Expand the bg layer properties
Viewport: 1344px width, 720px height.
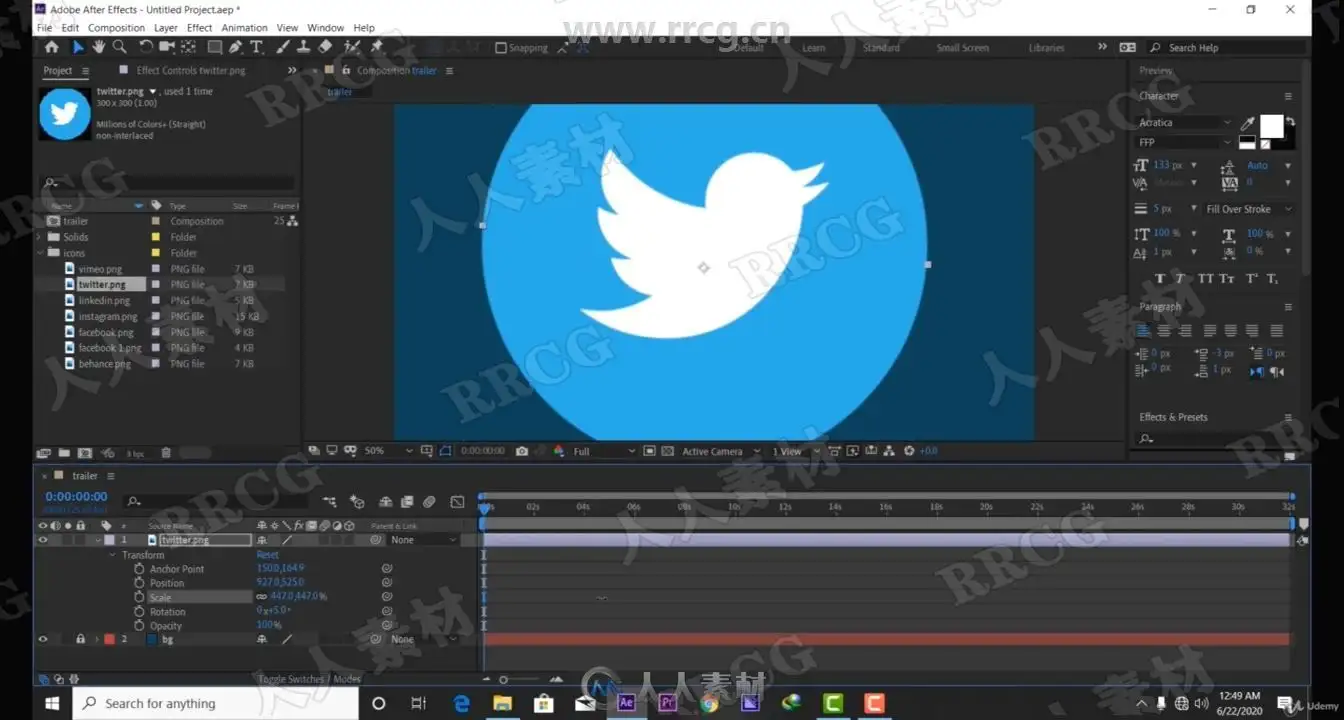click(x=96, y=639)
